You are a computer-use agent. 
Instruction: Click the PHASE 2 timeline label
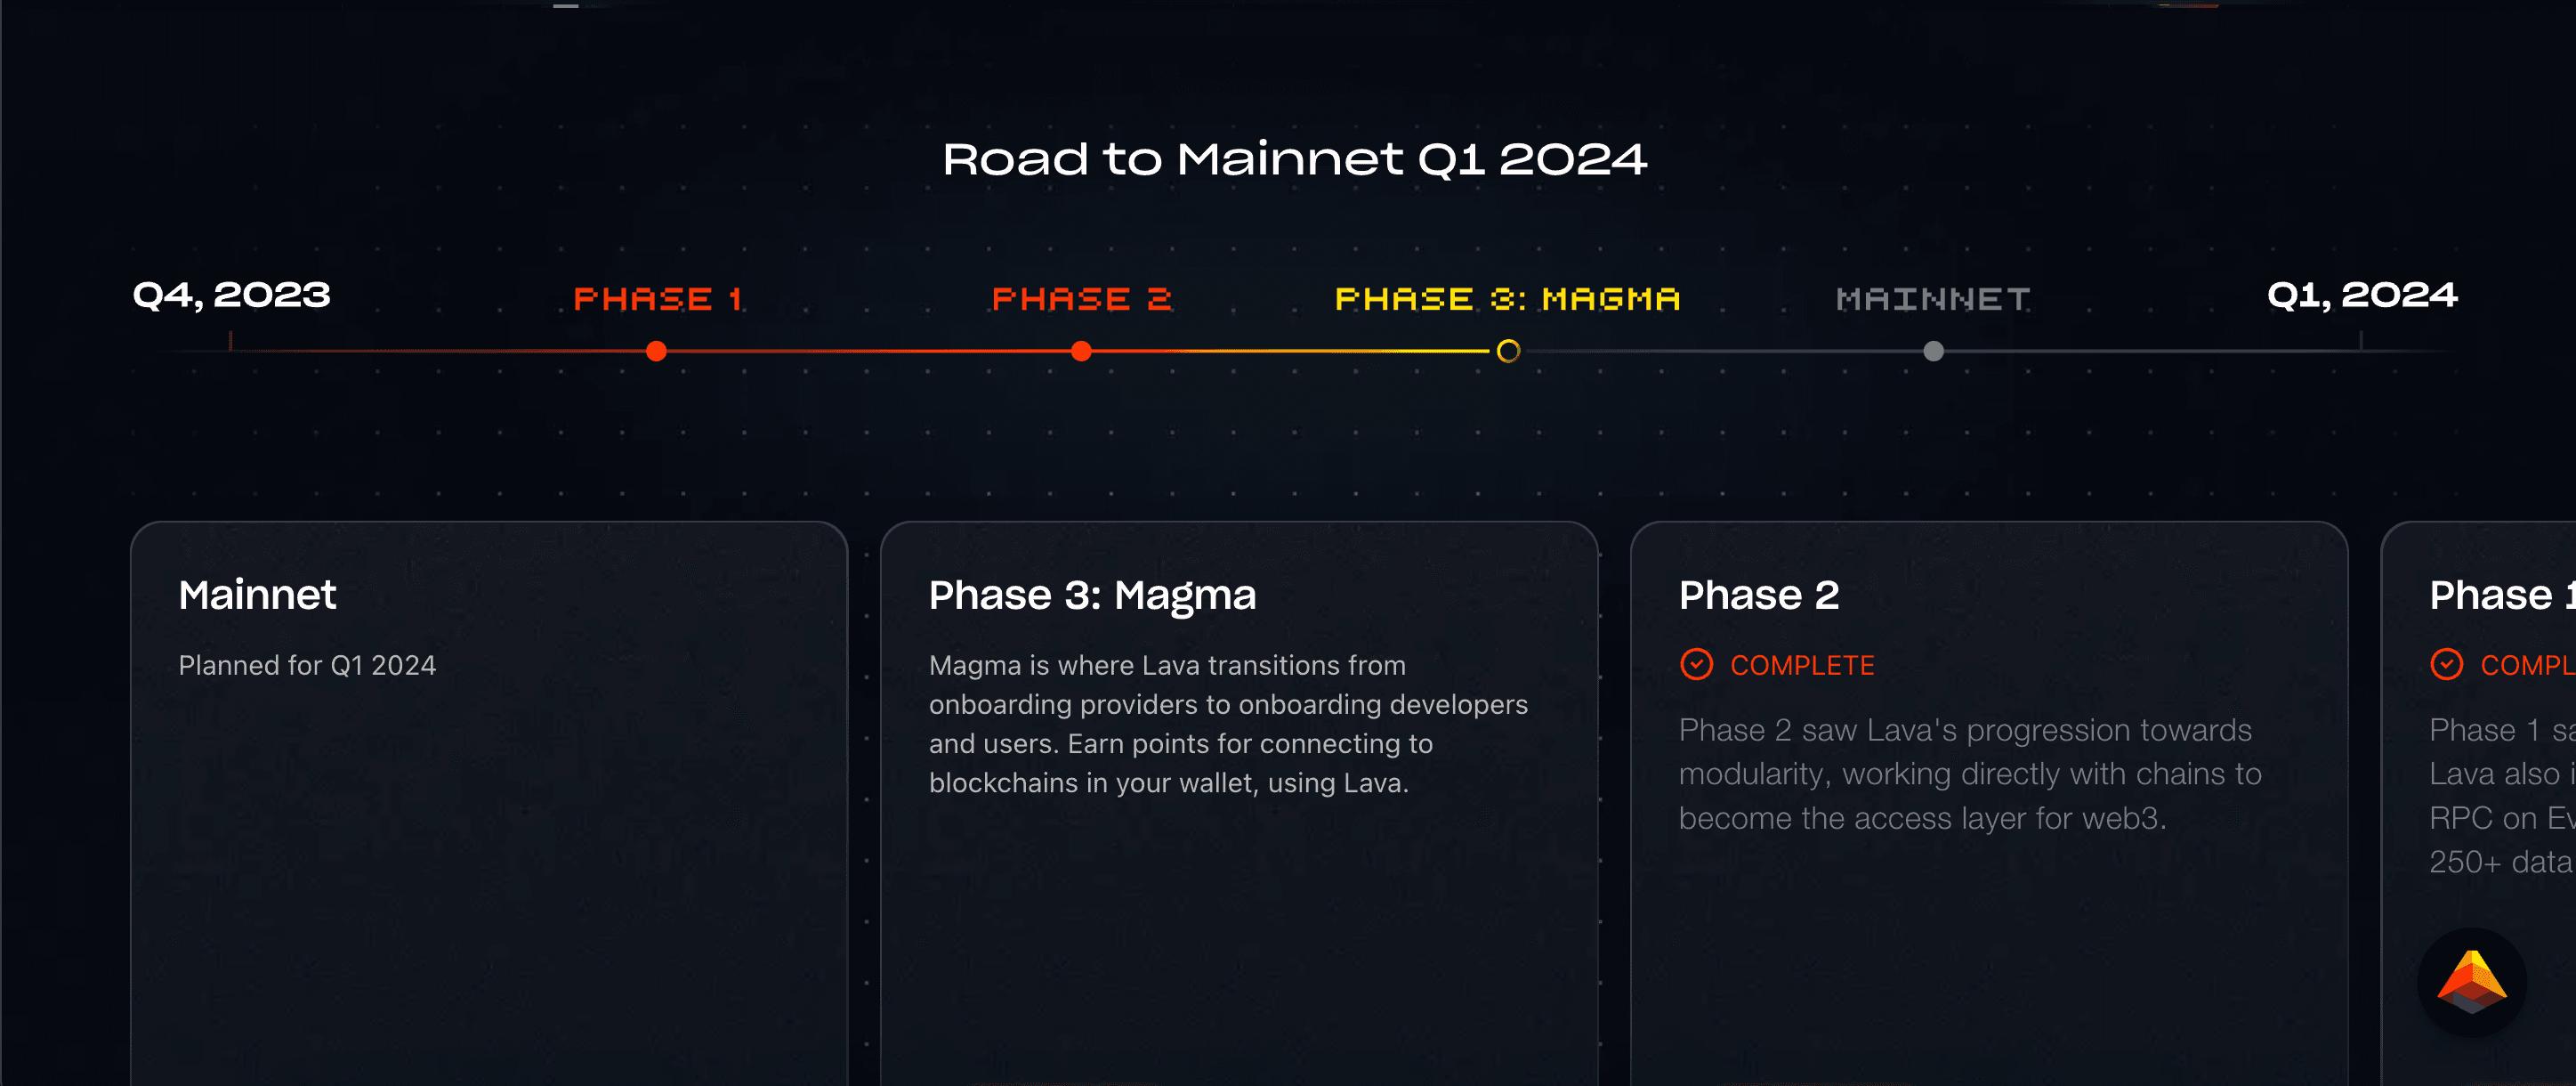1081,298
